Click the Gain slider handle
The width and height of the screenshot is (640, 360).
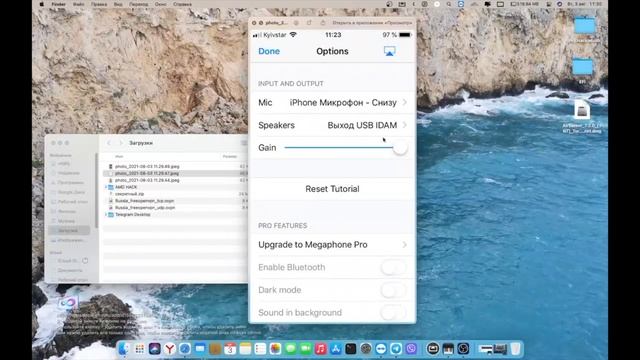pyautogui.click(x=400, y=148)
